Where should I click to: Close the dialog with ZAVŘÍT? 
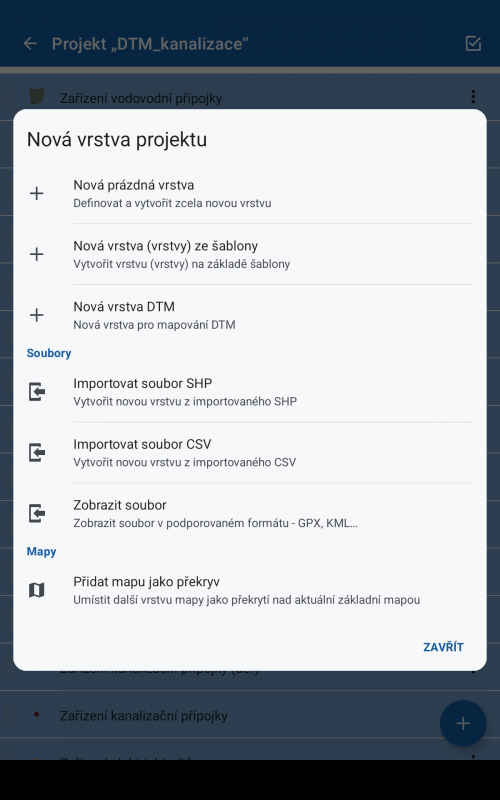443,647
